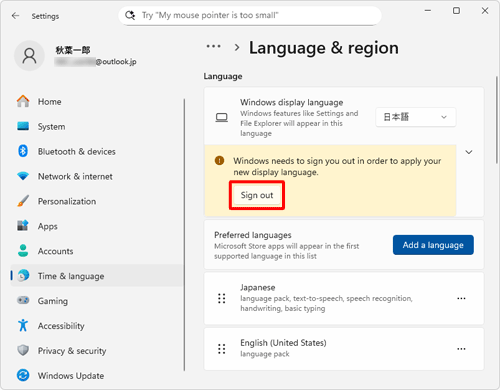Click the display language laptop icon
This screenshot has height=390, width=500.
point(222,117)
